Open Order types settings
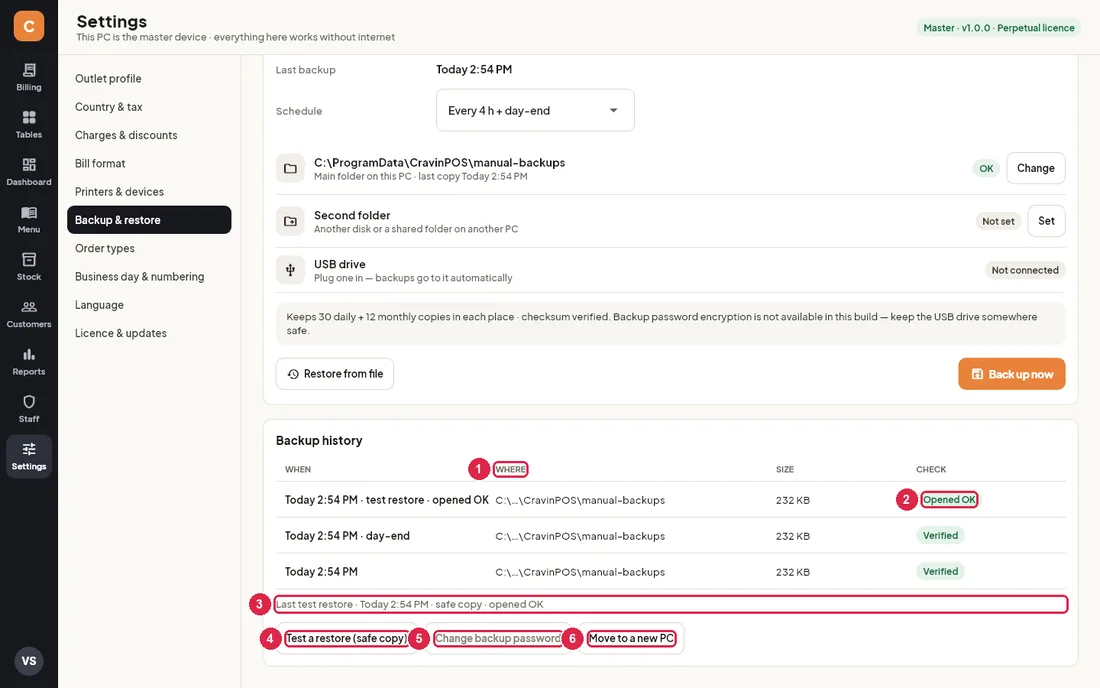The image size is (1100, 688). [149, 248]
